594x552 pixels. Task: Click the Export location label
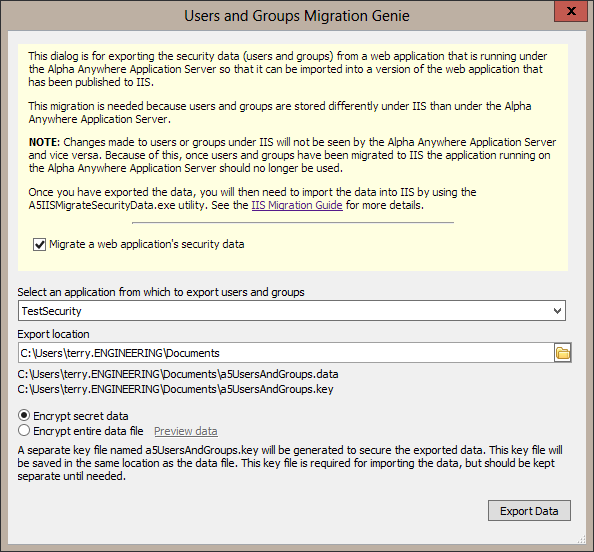click(x=53, y=334)
